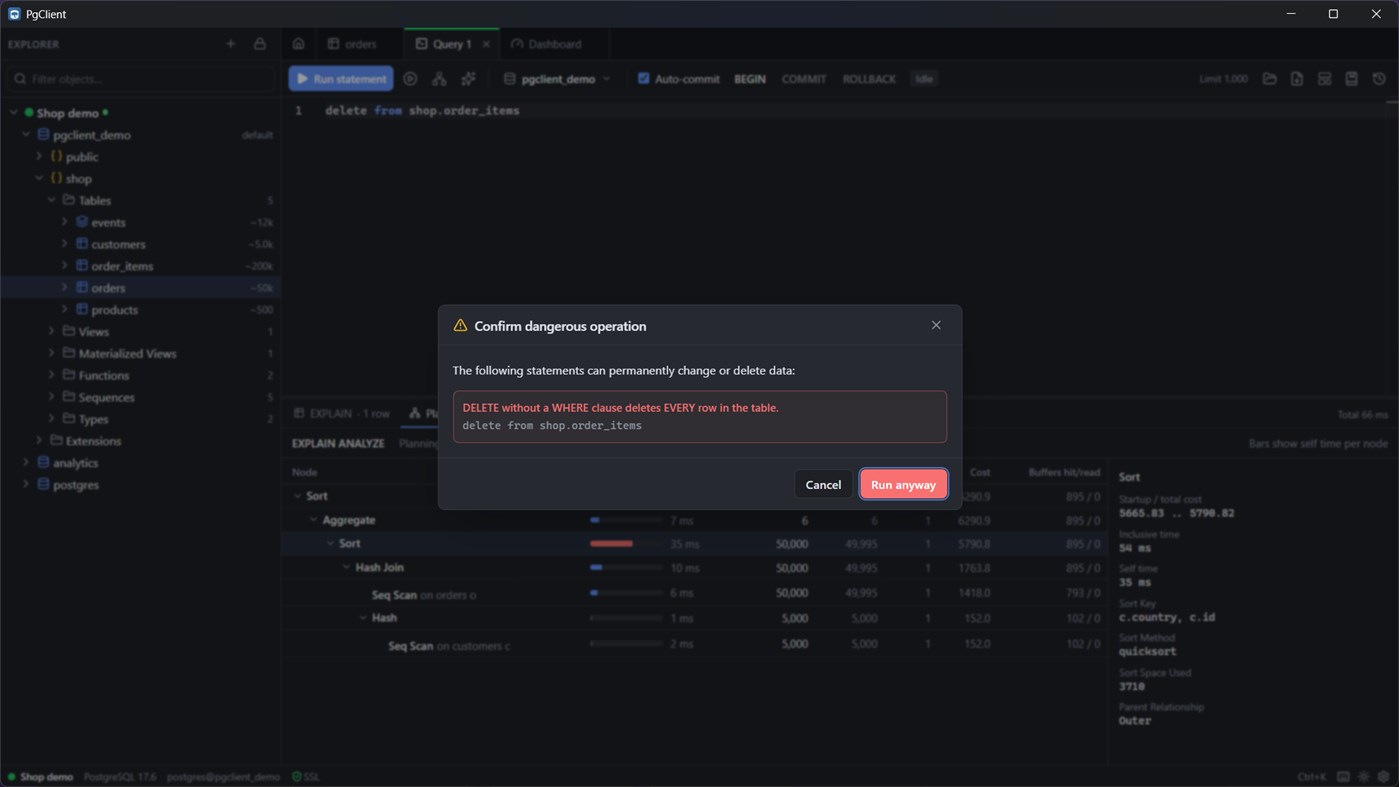Click the Hash Join 10 ms timing bar

click(x=597, y=568)
